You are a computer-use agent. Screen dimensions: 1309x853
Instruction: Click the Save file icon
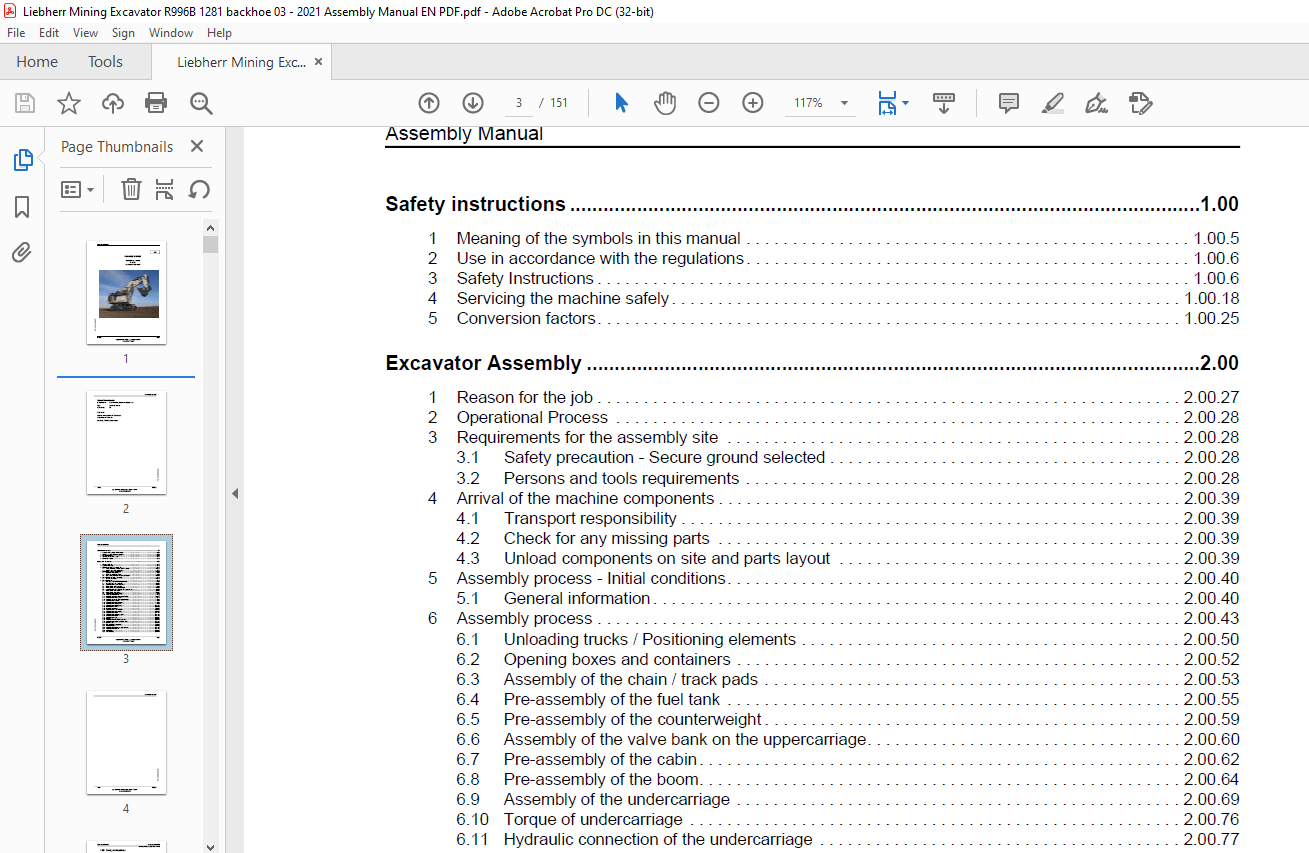pyautogui.click(x=25, y=103)
